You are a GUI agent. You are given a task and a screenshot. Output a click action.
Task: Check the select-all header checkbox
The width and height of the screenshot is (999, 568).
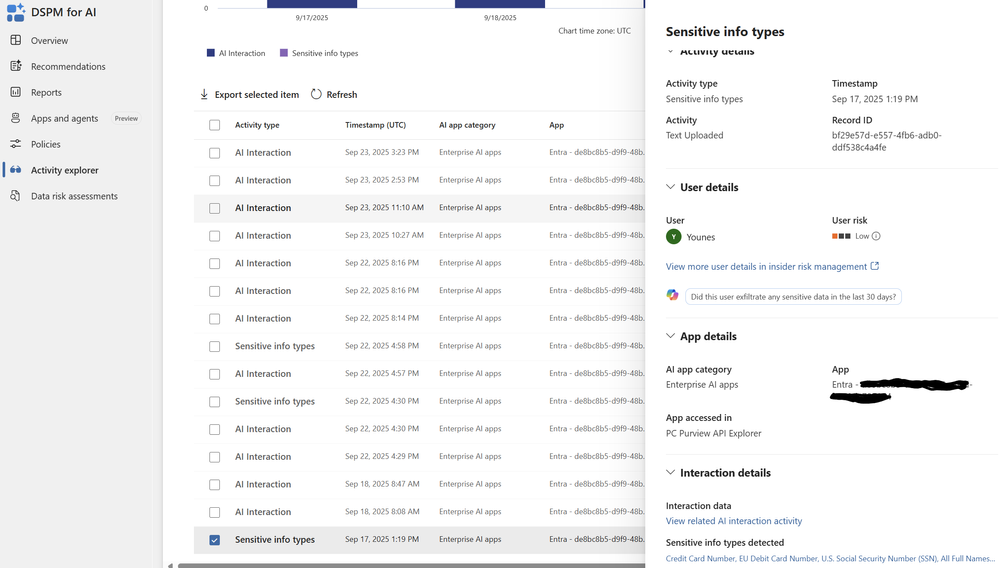(215, 125)
